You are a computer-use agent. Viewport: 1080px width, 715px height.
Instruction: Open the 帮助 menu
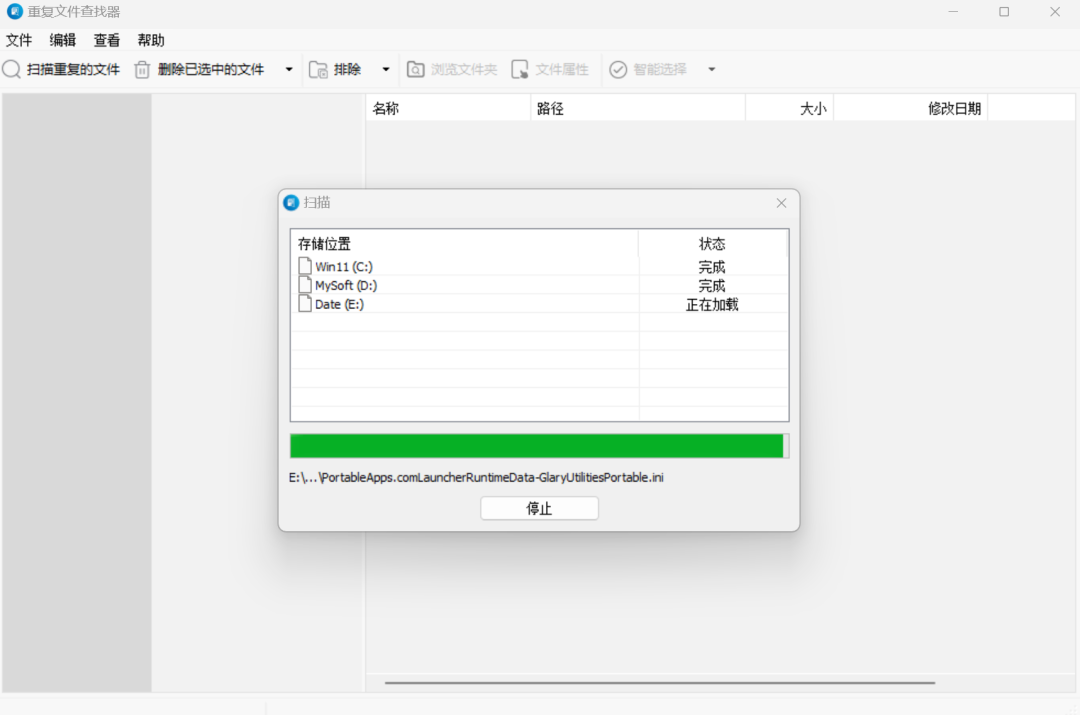pos(151,40)
